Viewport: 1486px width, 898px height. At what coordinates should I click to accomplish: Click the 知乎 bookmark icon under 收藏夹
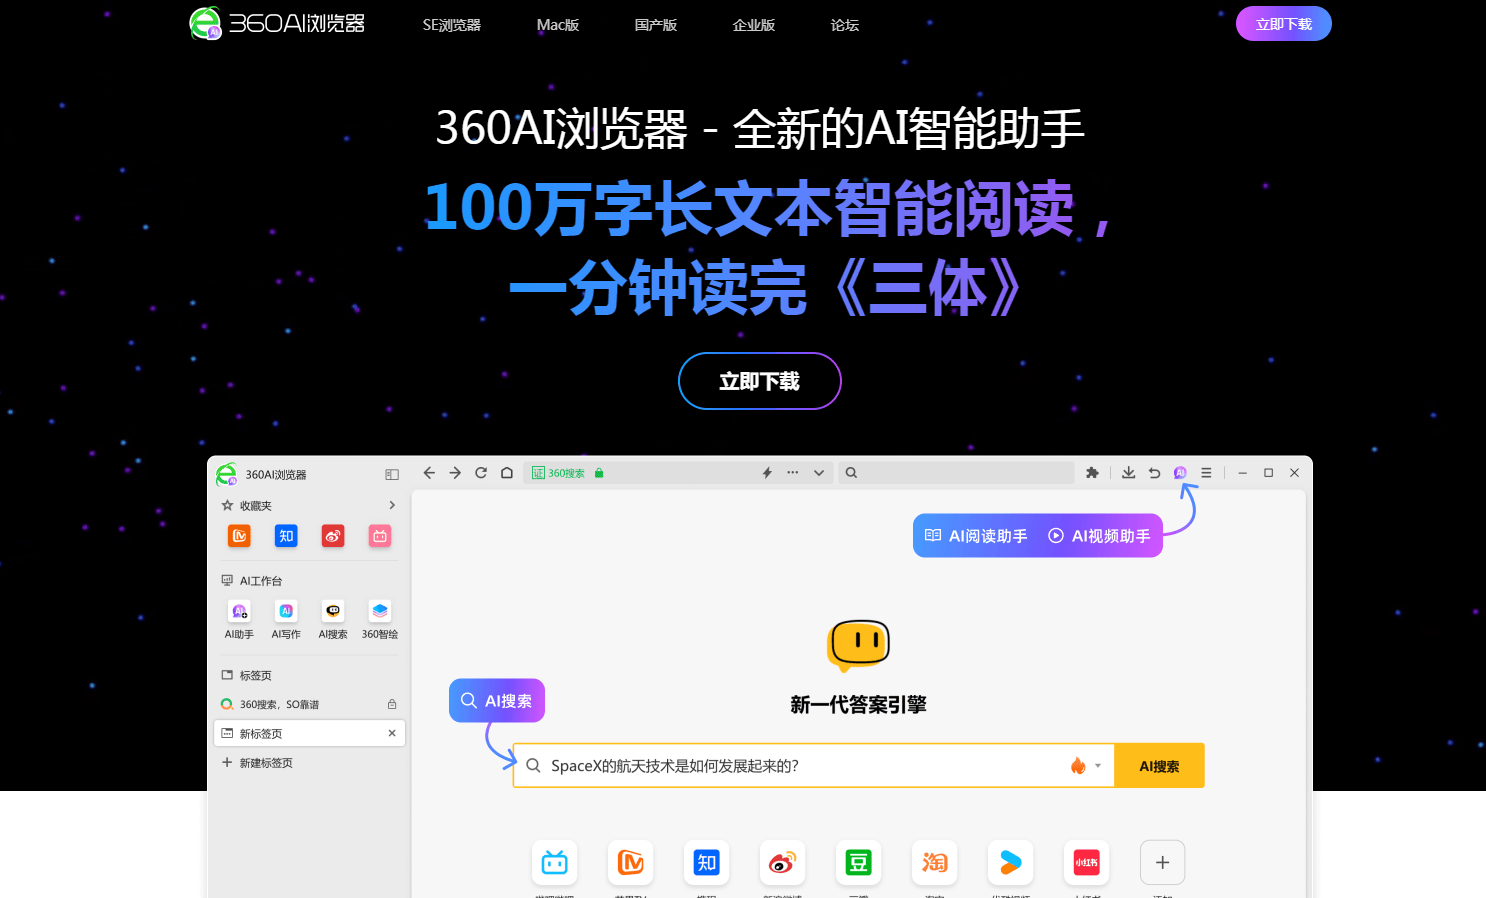click(x=286, y=536)
